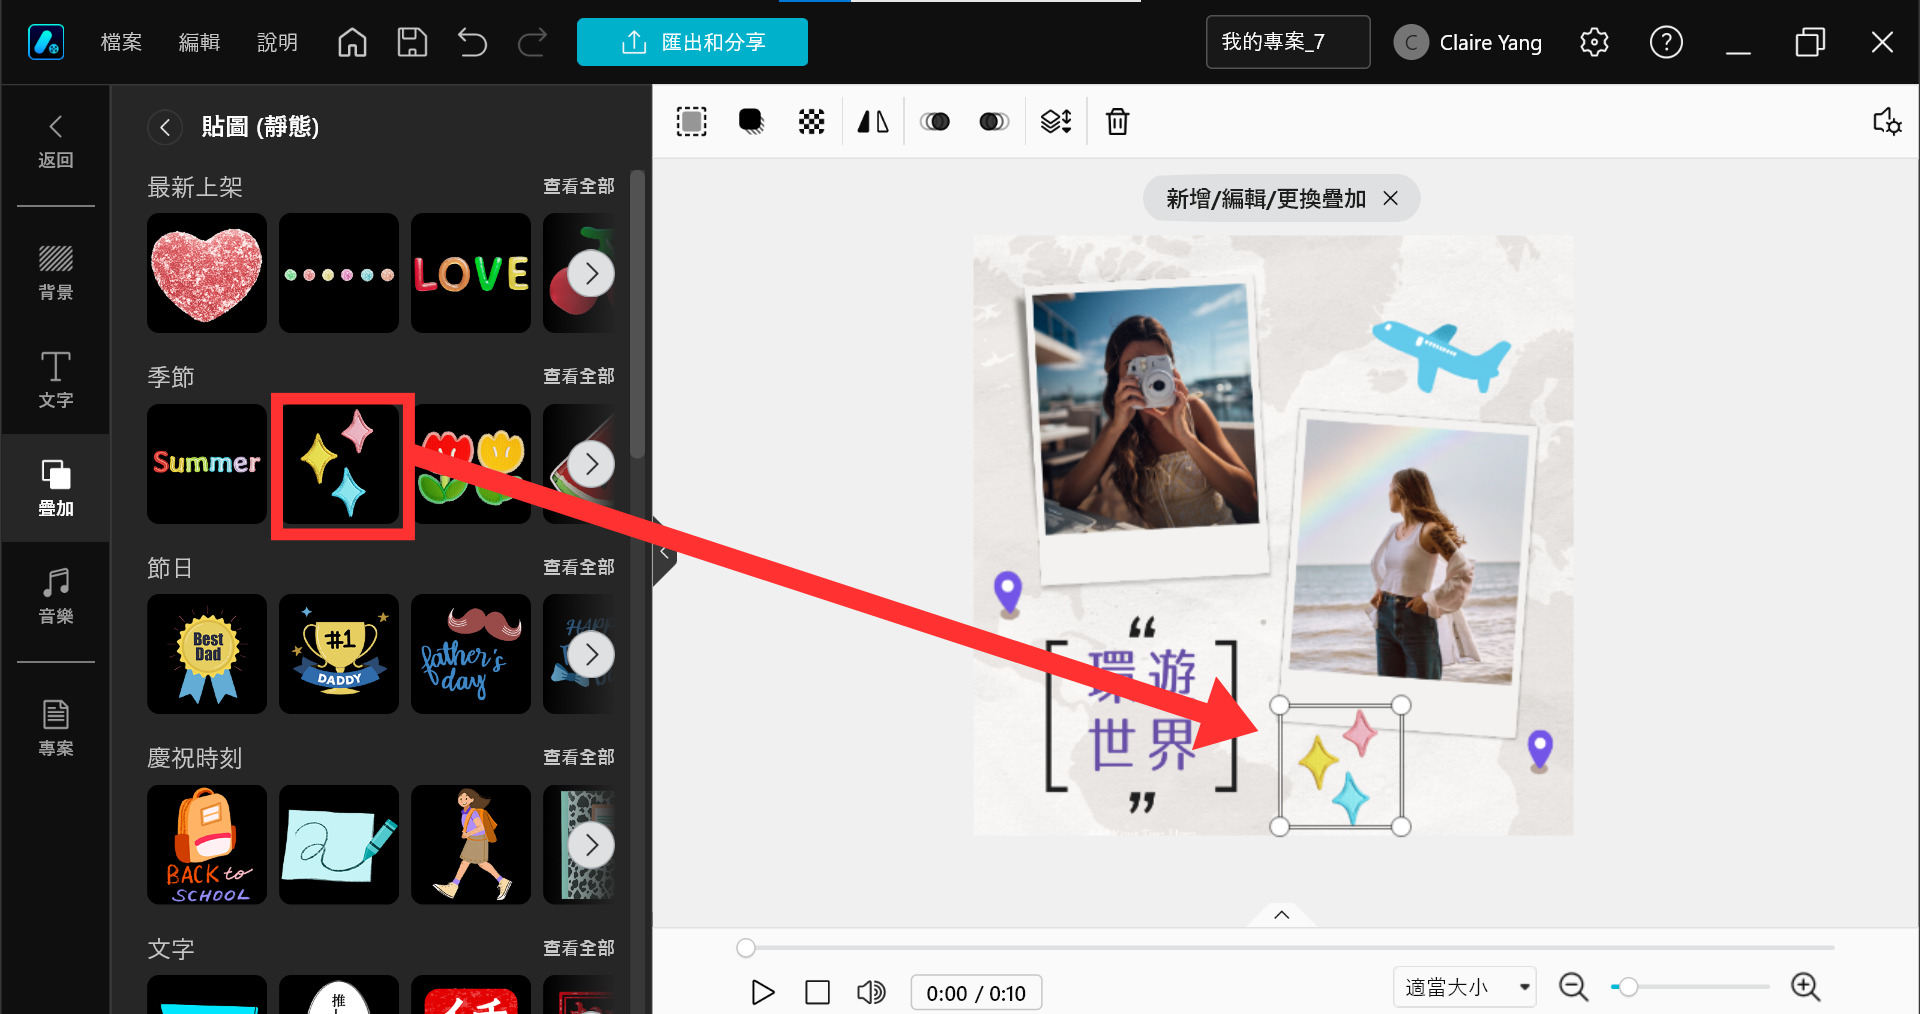1920x1014 pixels.
Task: Zoom in with magnifier plus icon
Action: pyautogui.click(x=1805, y=988)
